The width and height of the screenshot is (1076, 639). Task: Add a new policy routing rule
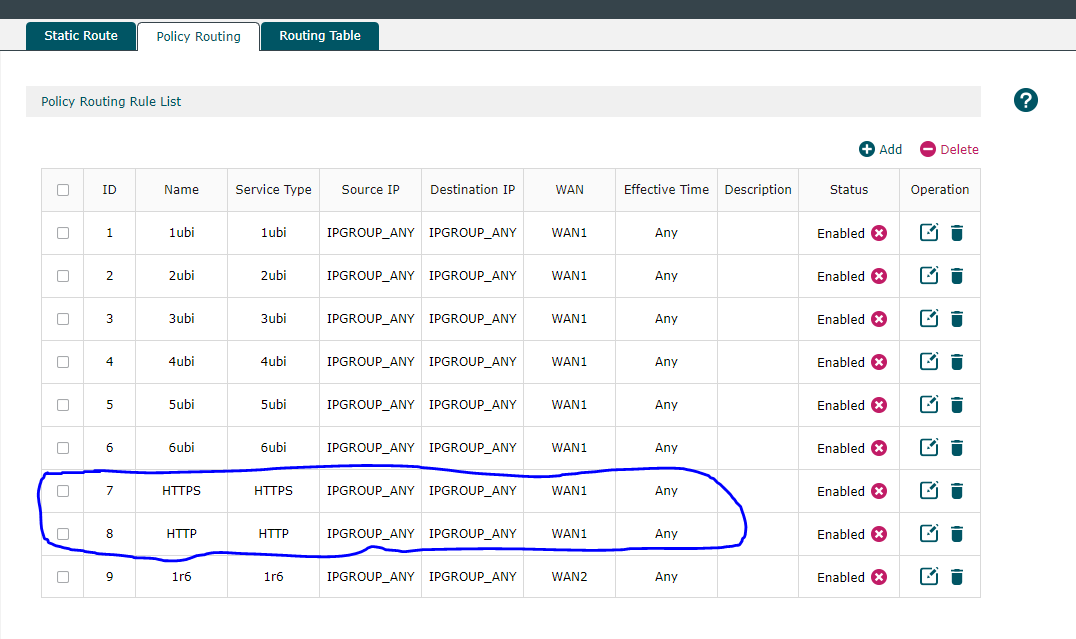tap(880, 149)
